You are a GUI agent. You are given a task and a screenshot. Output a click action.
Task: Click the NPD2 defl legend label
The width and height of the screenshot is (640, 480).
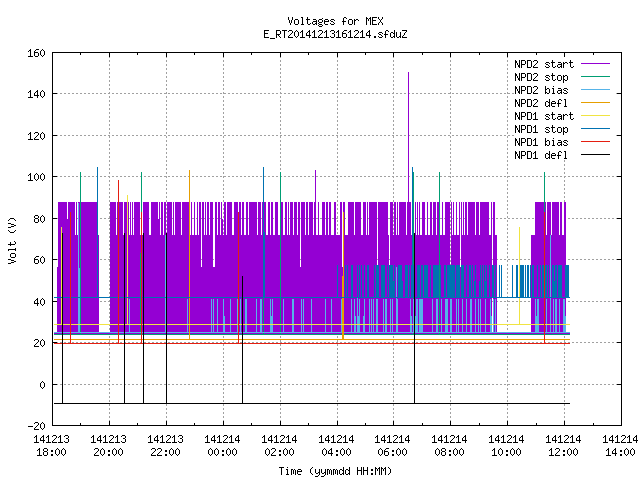541,103
